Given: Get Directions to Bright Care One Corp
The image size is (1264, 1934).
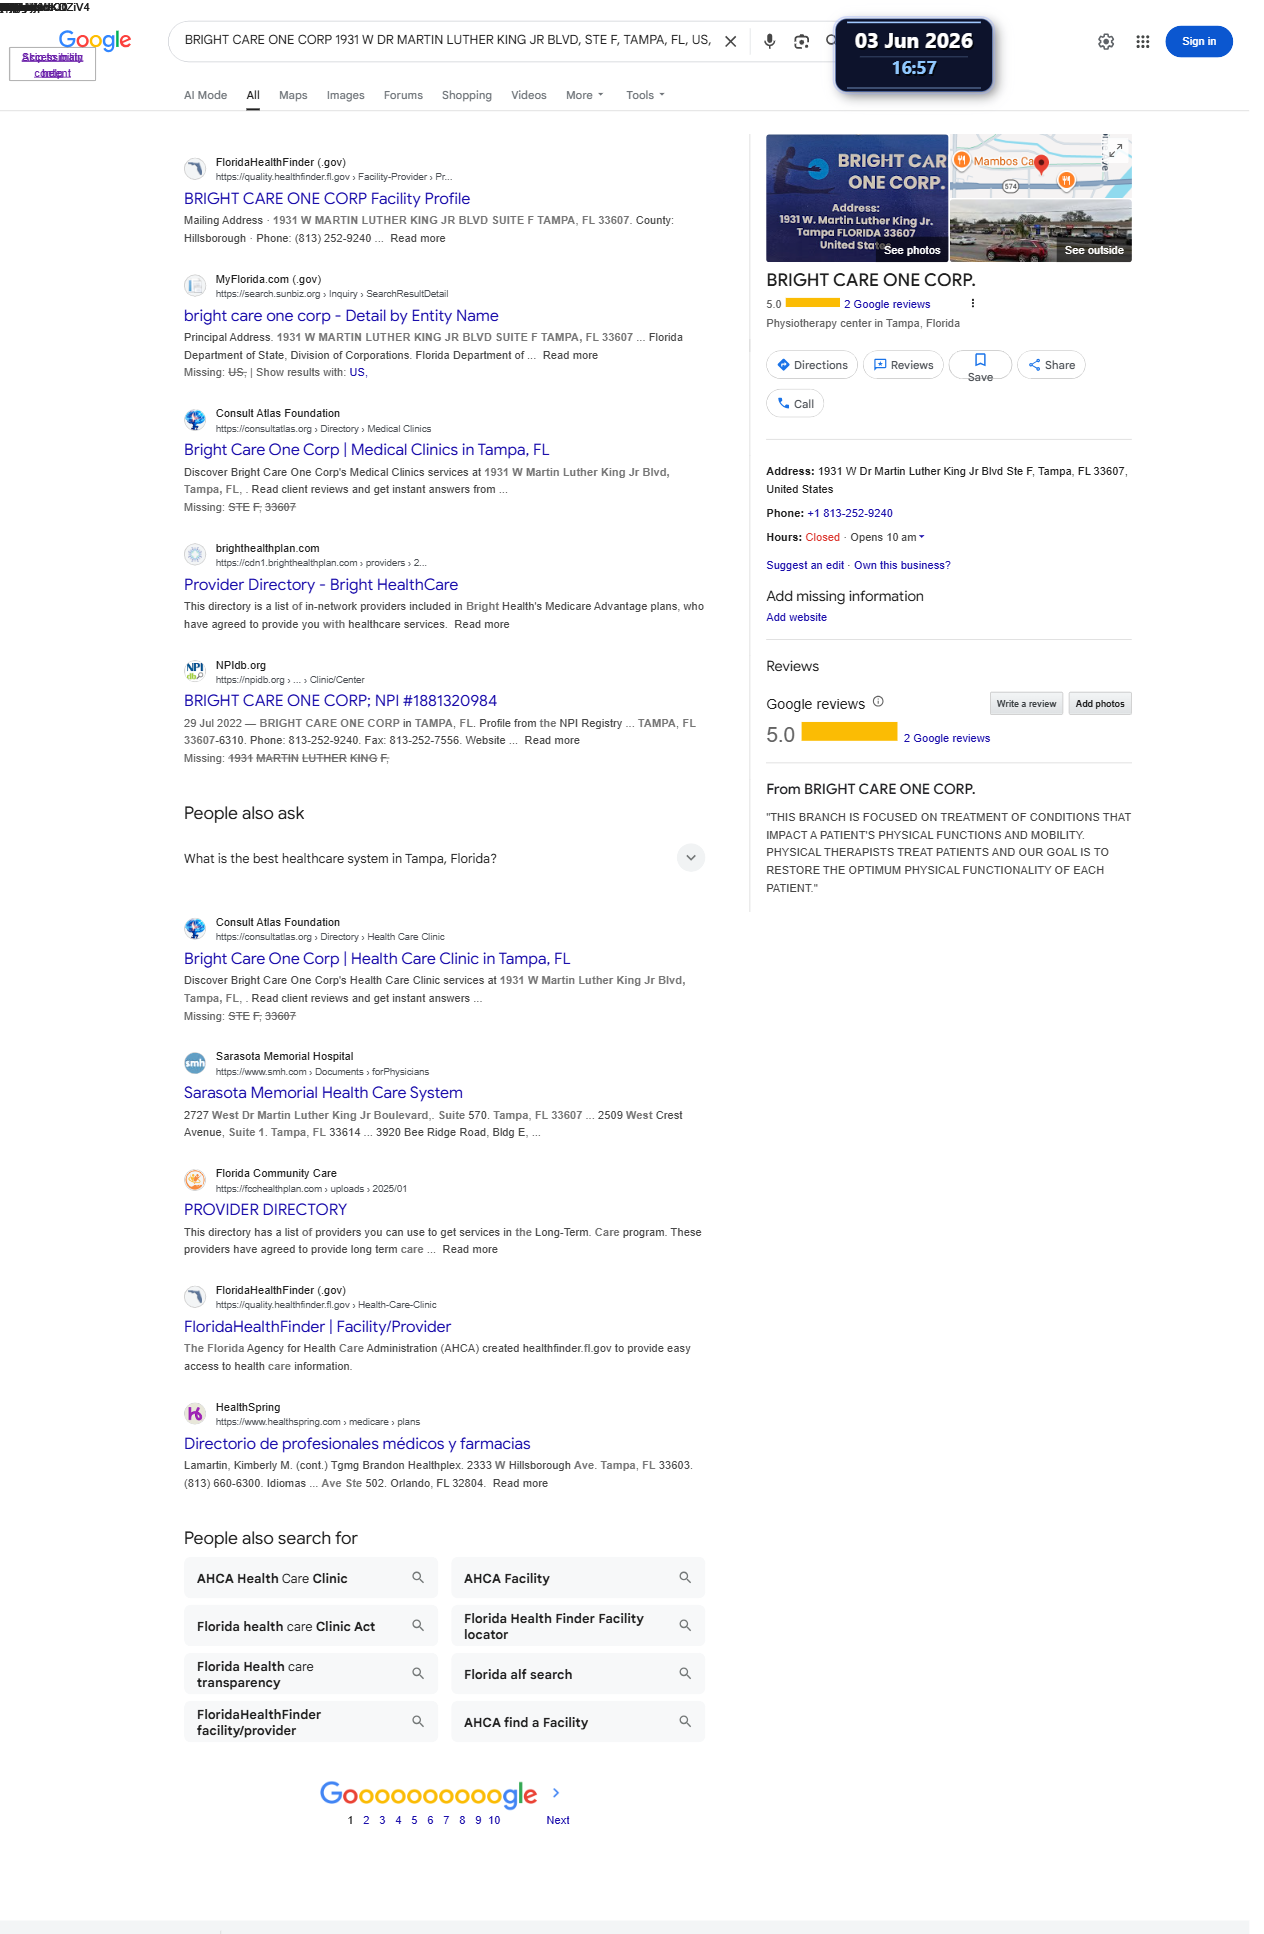Looking at the screenshot, I should [812, 365].
